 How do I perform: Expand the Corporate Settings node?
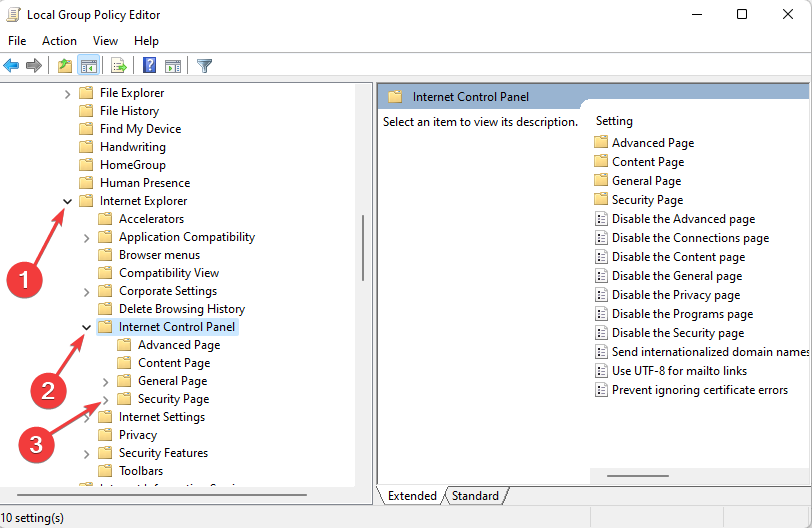[x=86, y=292]
